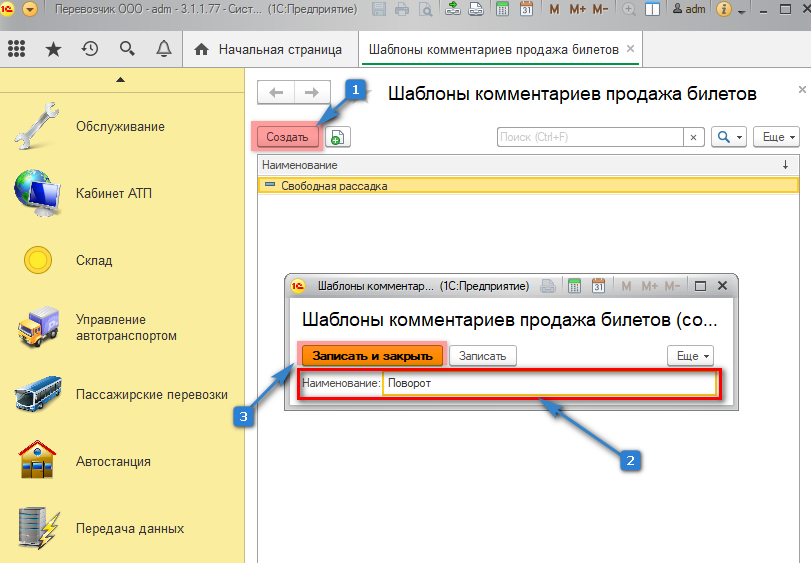Click the Наименование input field
This screenshot has height=563, width=811.
549,383
